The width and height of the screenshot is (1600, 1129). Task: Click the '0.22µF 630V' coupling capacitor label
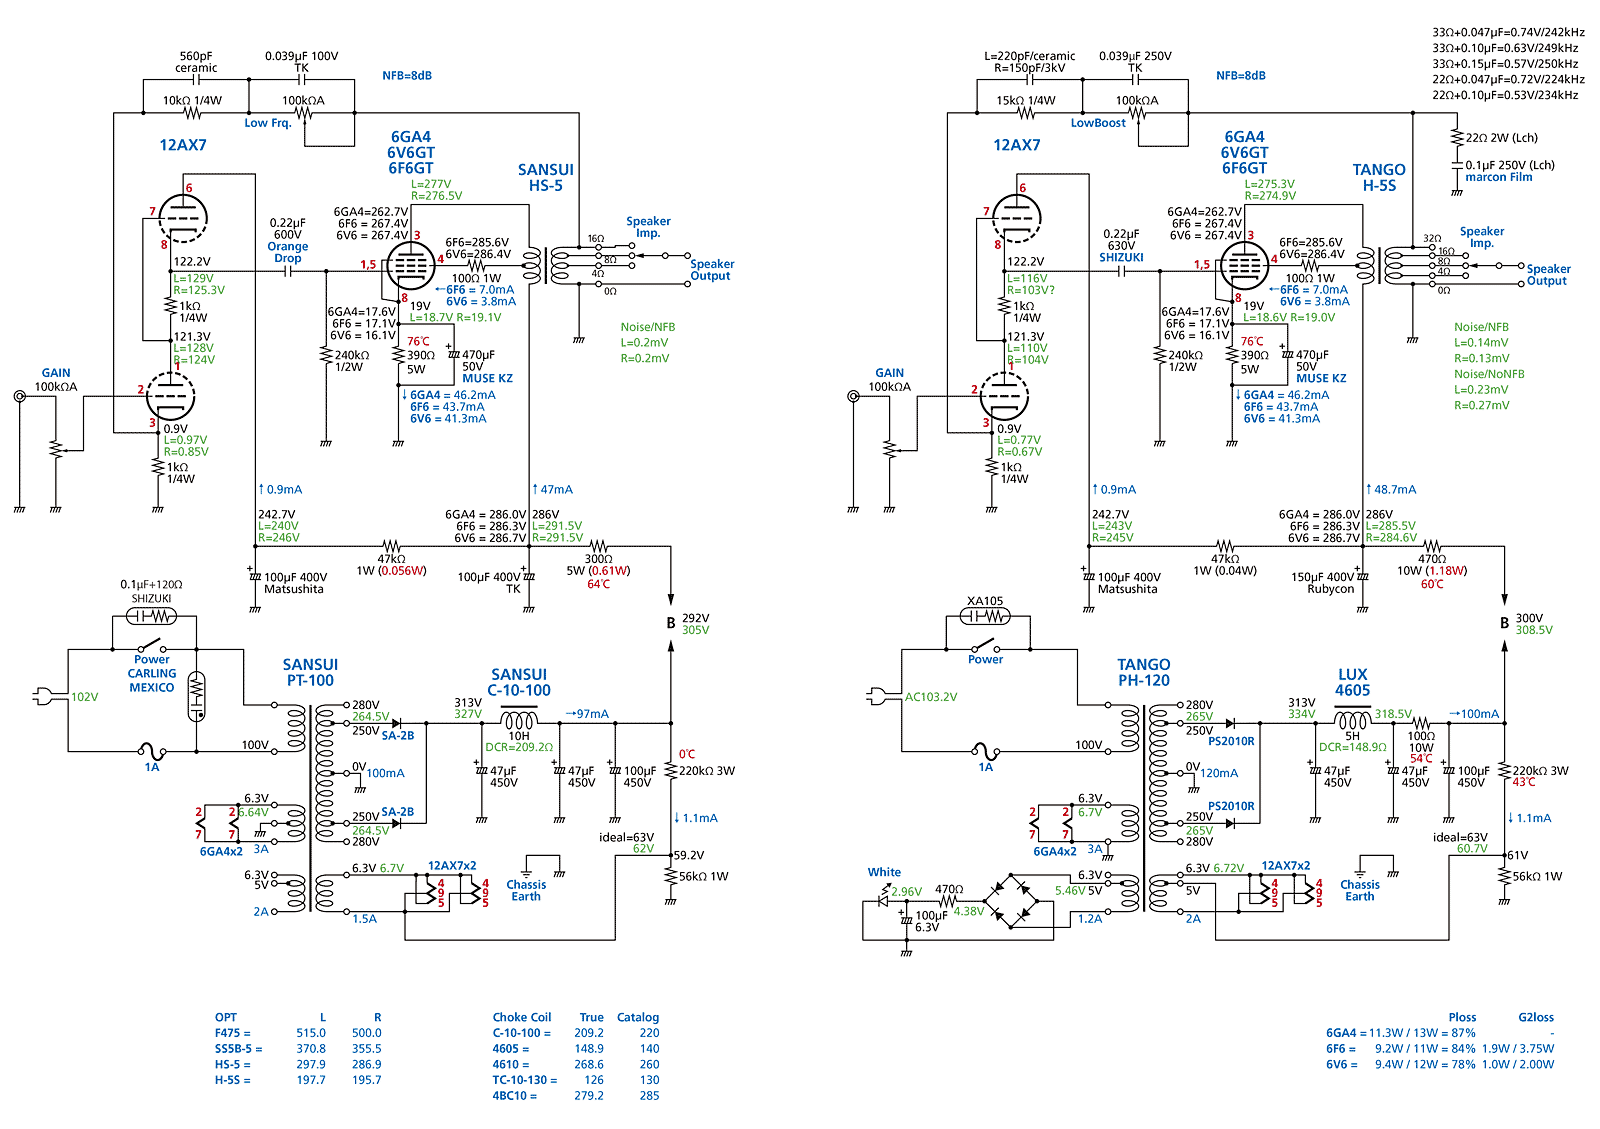pyautogui.click(x=1121, y=240)
